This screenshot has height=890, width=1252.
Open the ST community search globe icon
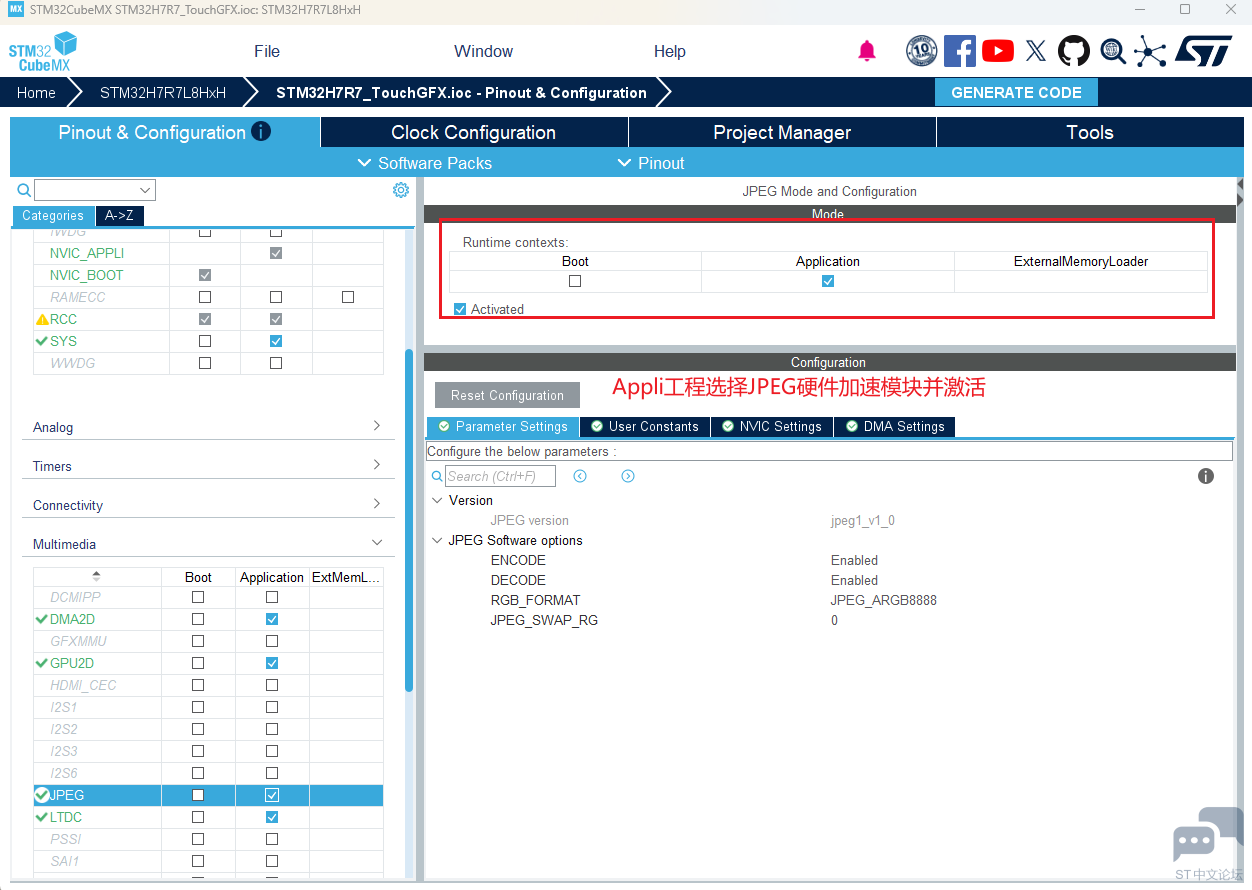click(1112, 51)
